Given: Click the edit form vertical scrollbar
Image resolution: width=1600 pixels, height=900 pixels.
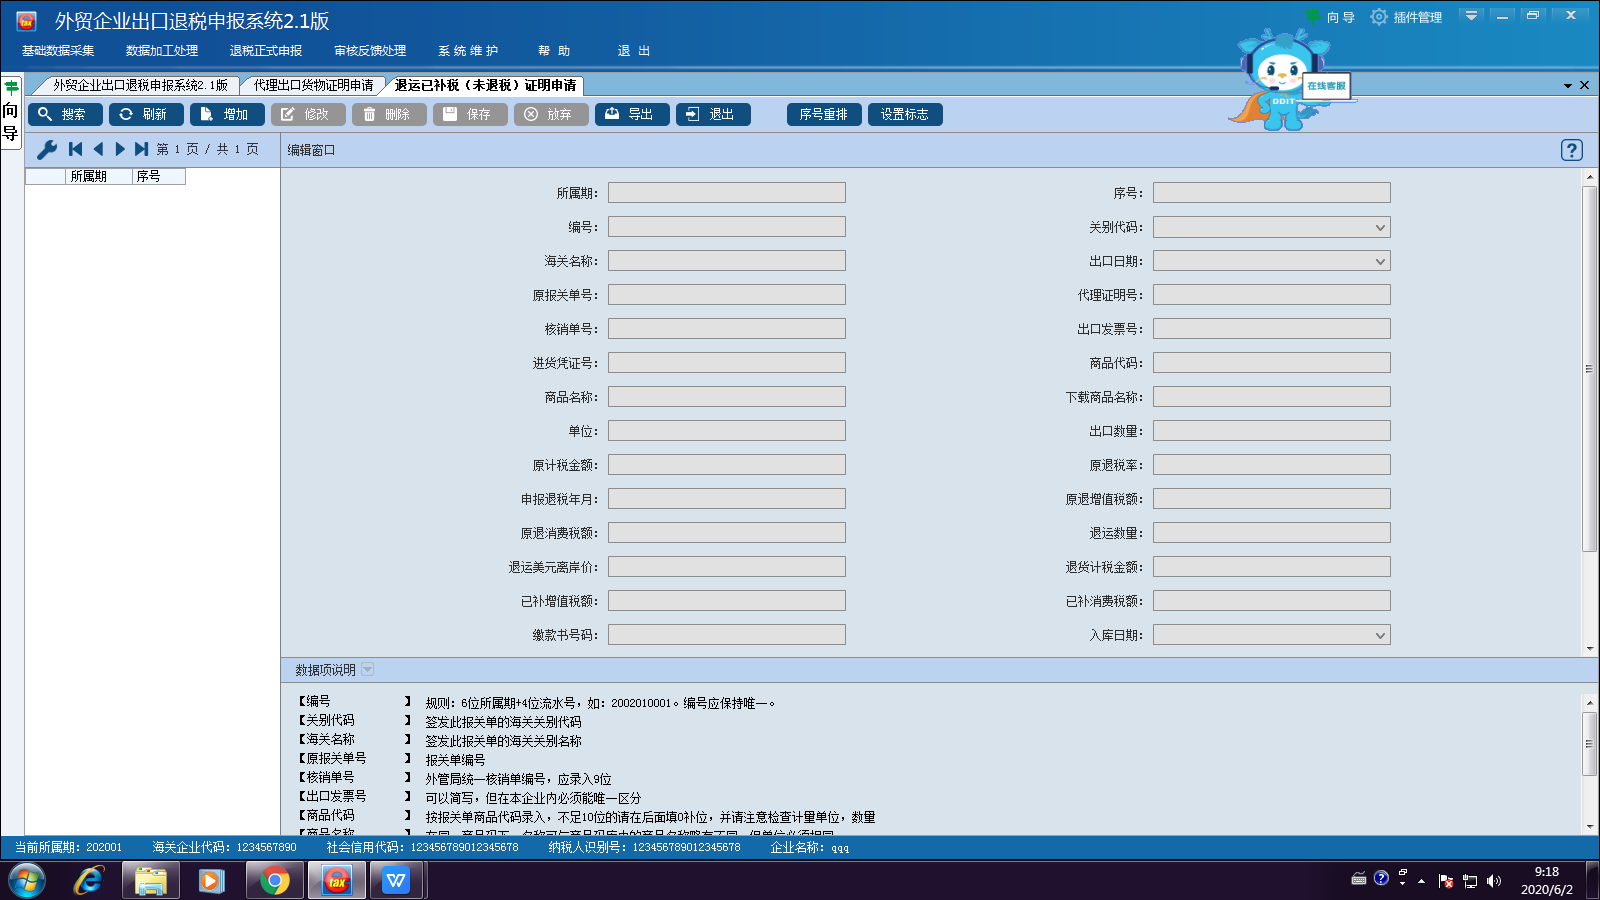Looking at the screenshot, I should point(1589,368).
